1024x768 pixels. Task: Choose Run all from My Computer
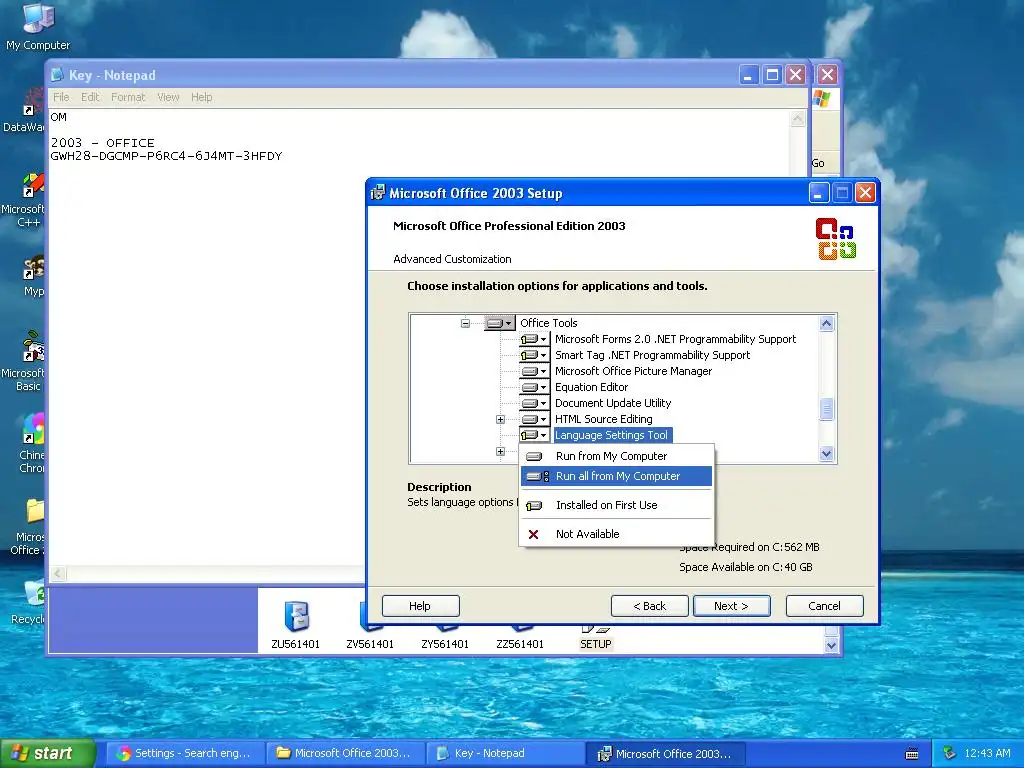coord(616,476)
